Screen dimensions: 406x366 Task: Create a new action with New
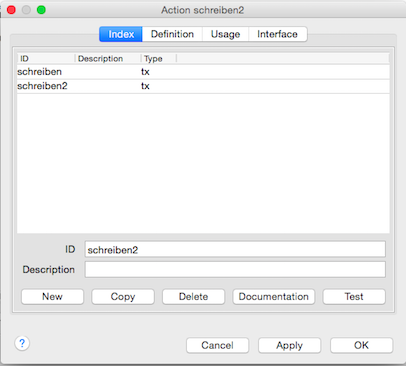(52, 296)
